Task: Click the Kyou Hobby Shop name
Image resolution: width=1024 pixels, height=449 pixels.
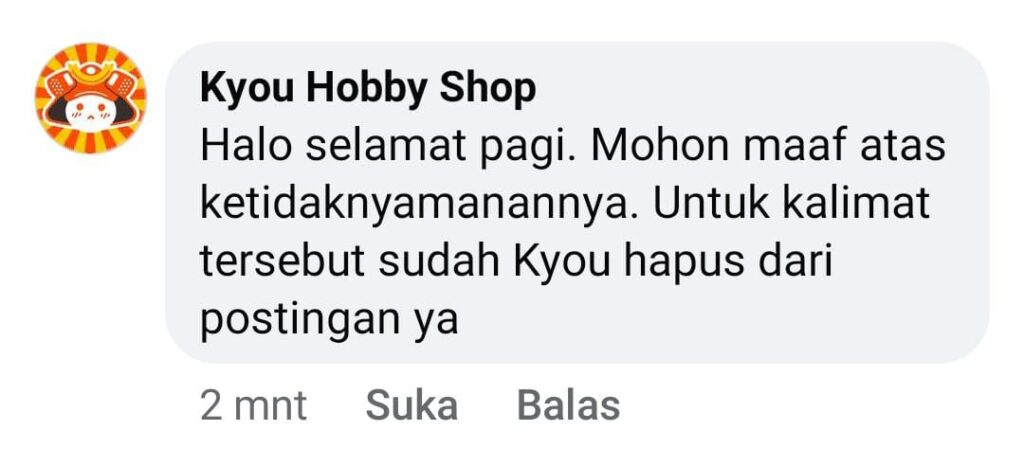Action: [368, 87]
